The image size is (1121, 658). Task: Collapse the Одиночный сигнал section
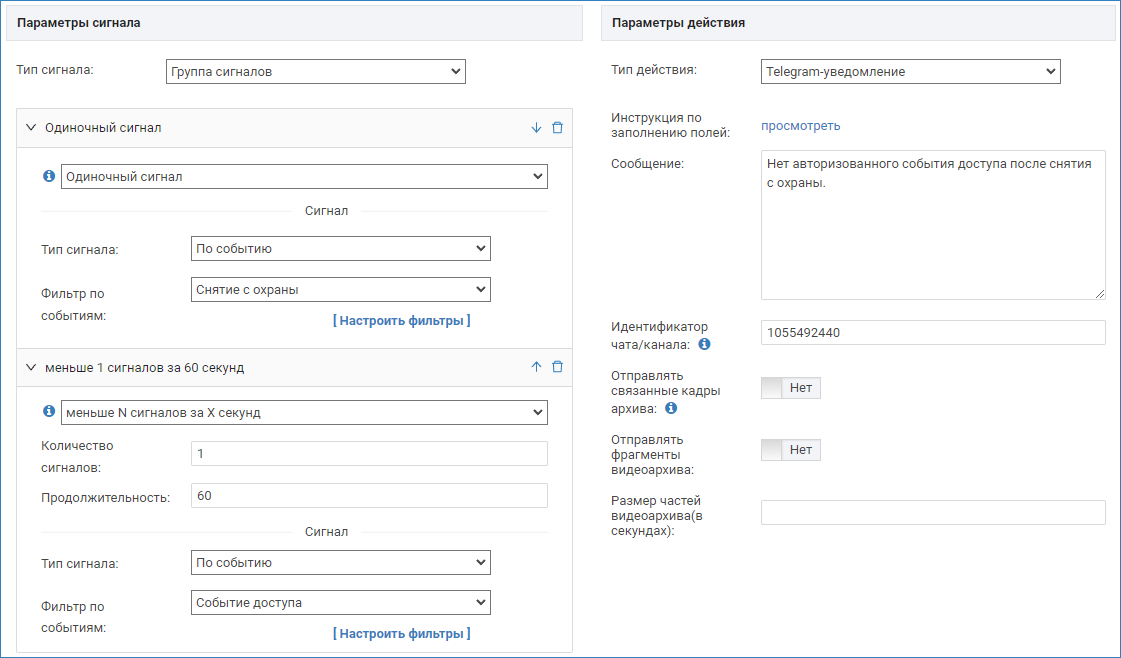tap(31, 128)
